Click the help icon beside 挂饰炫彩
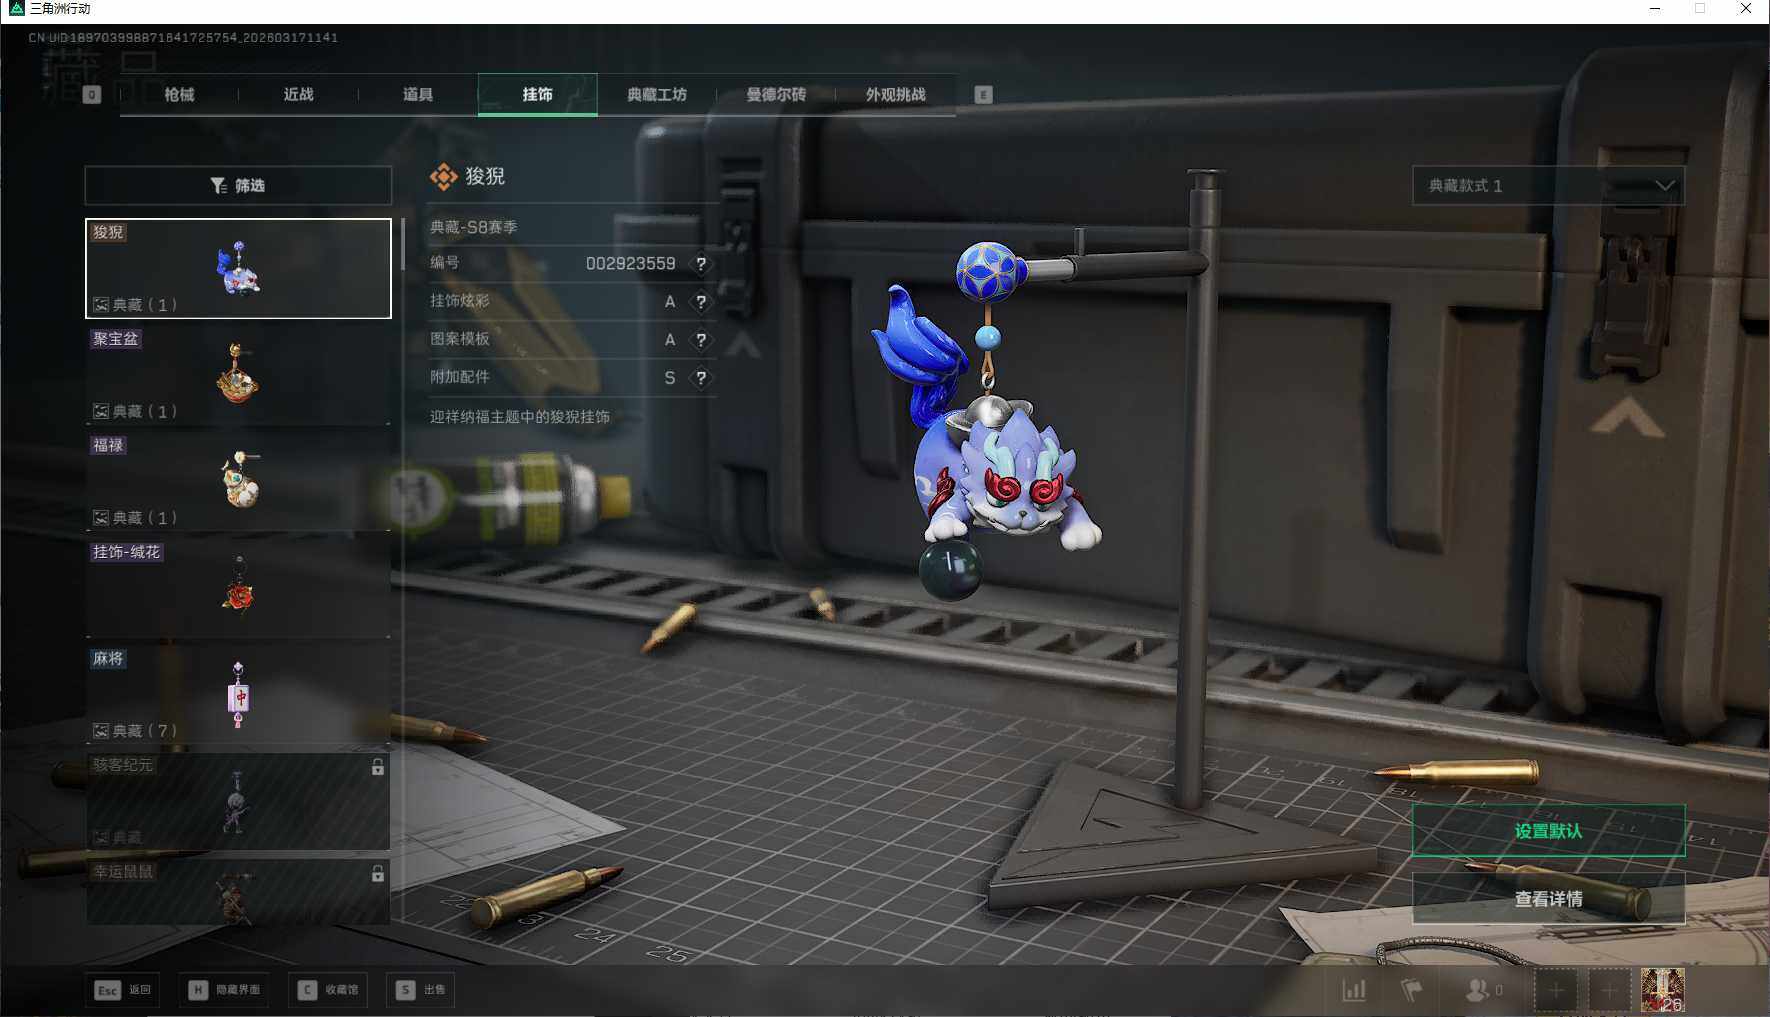 pos(701,302)
